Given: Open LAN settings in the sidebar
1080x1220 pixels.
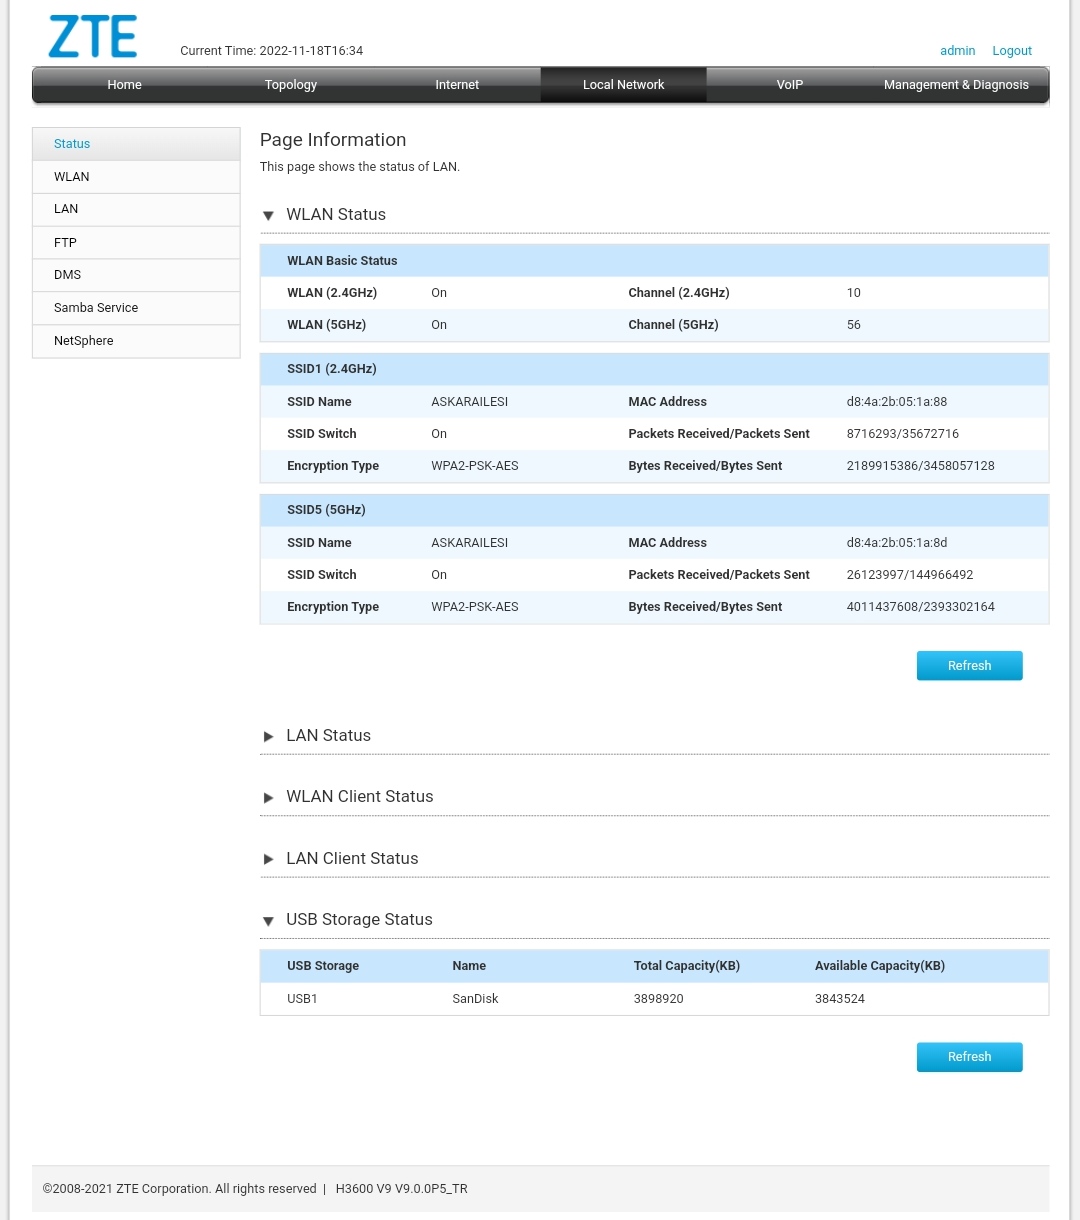Looking at the screenshot, I should pos(136,209).
